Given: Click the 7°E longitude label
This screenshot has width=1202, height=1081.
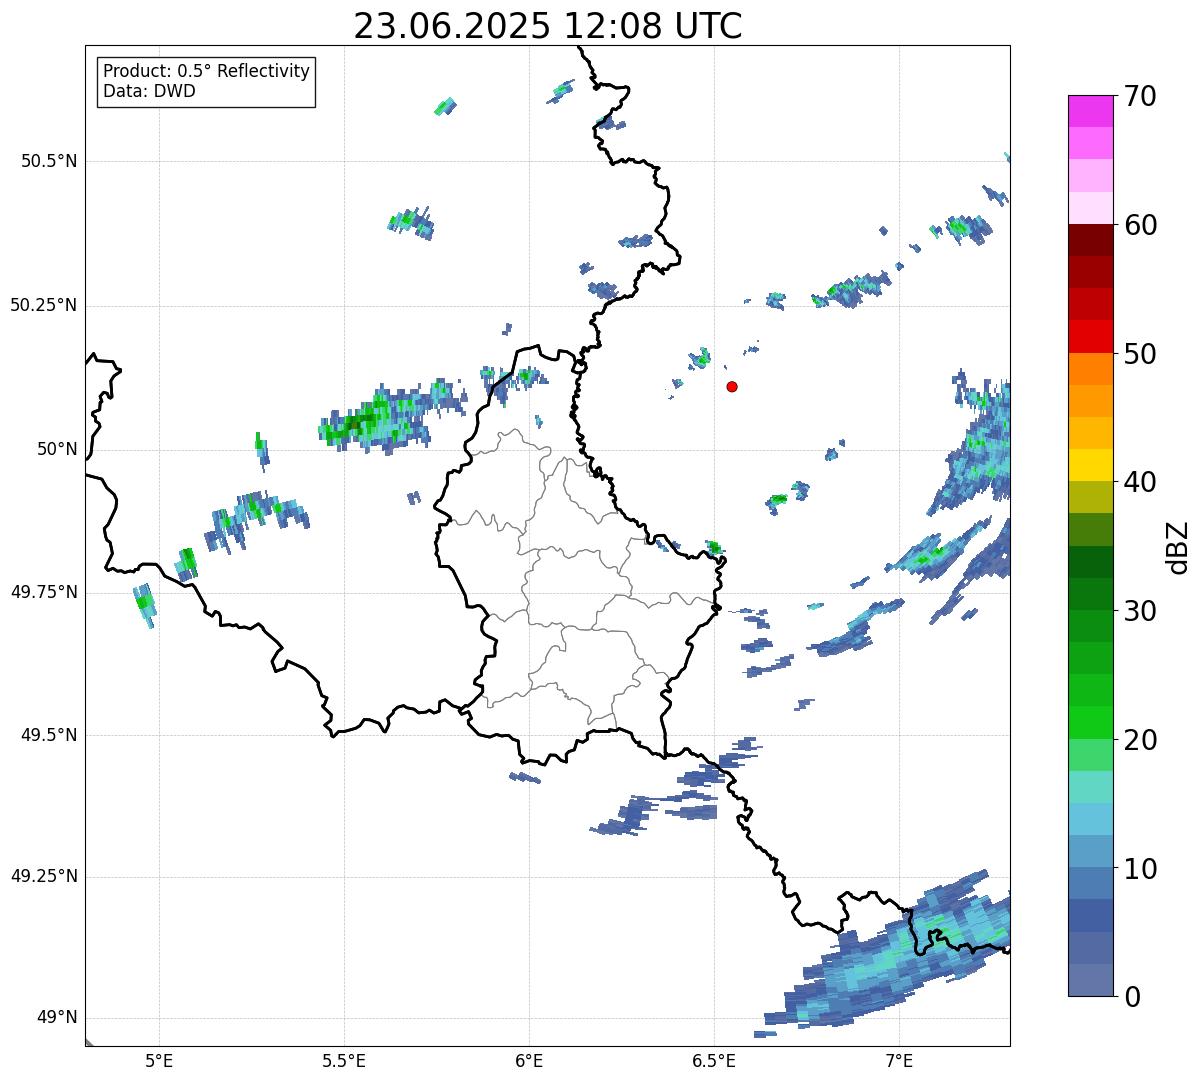Looking at the screenshot, I should coord(899,1061).
